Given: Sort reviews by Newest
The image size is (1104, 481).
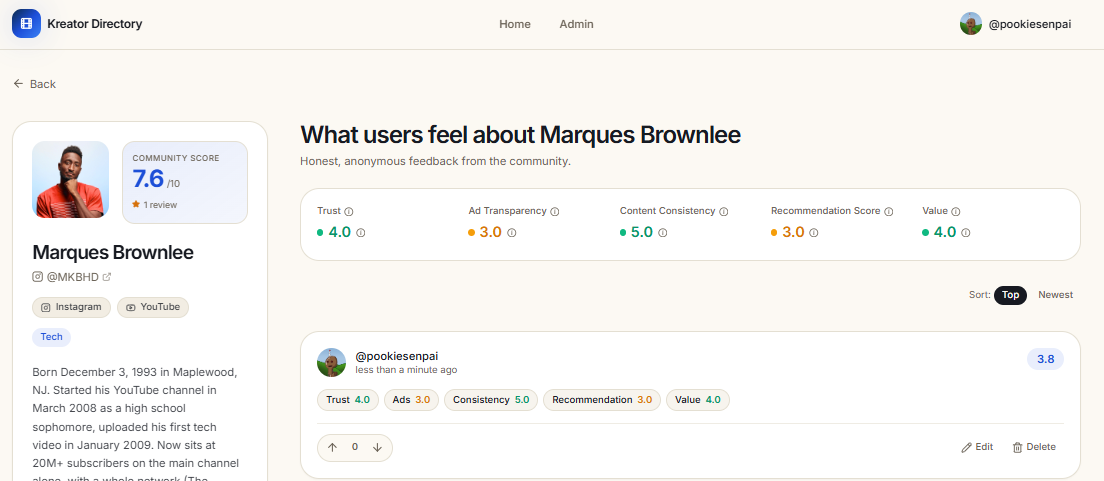Looking at the screenshot, I should click(1055, 295).
